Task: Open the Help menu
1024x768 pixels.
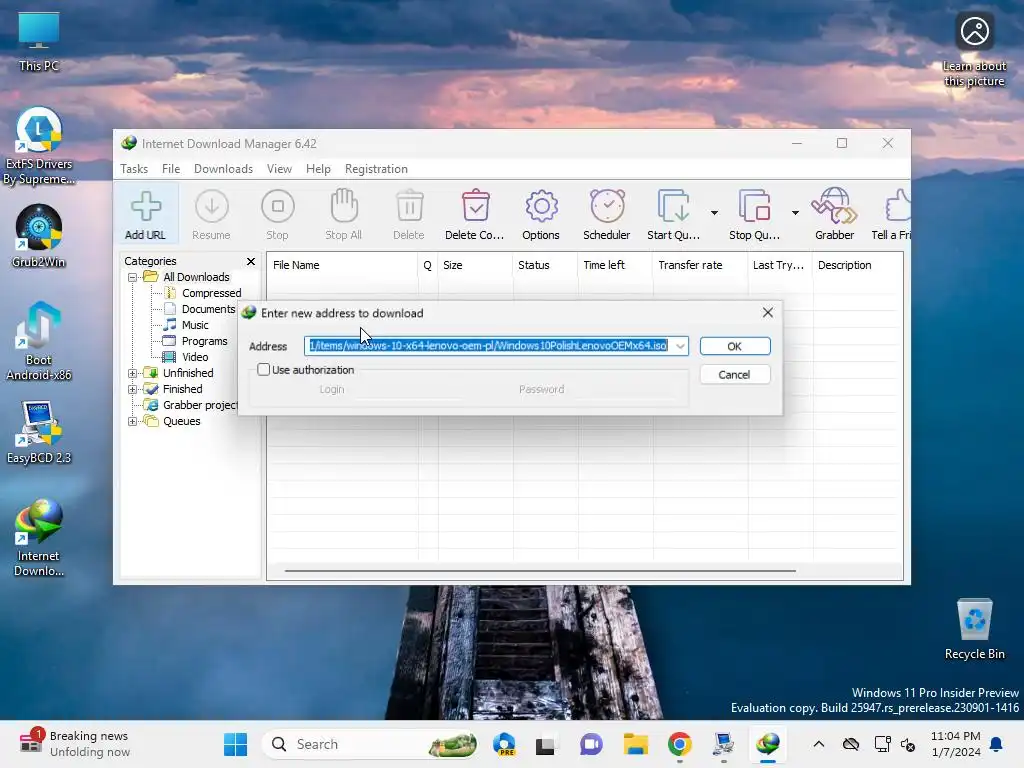Action: tap(318, 168)
